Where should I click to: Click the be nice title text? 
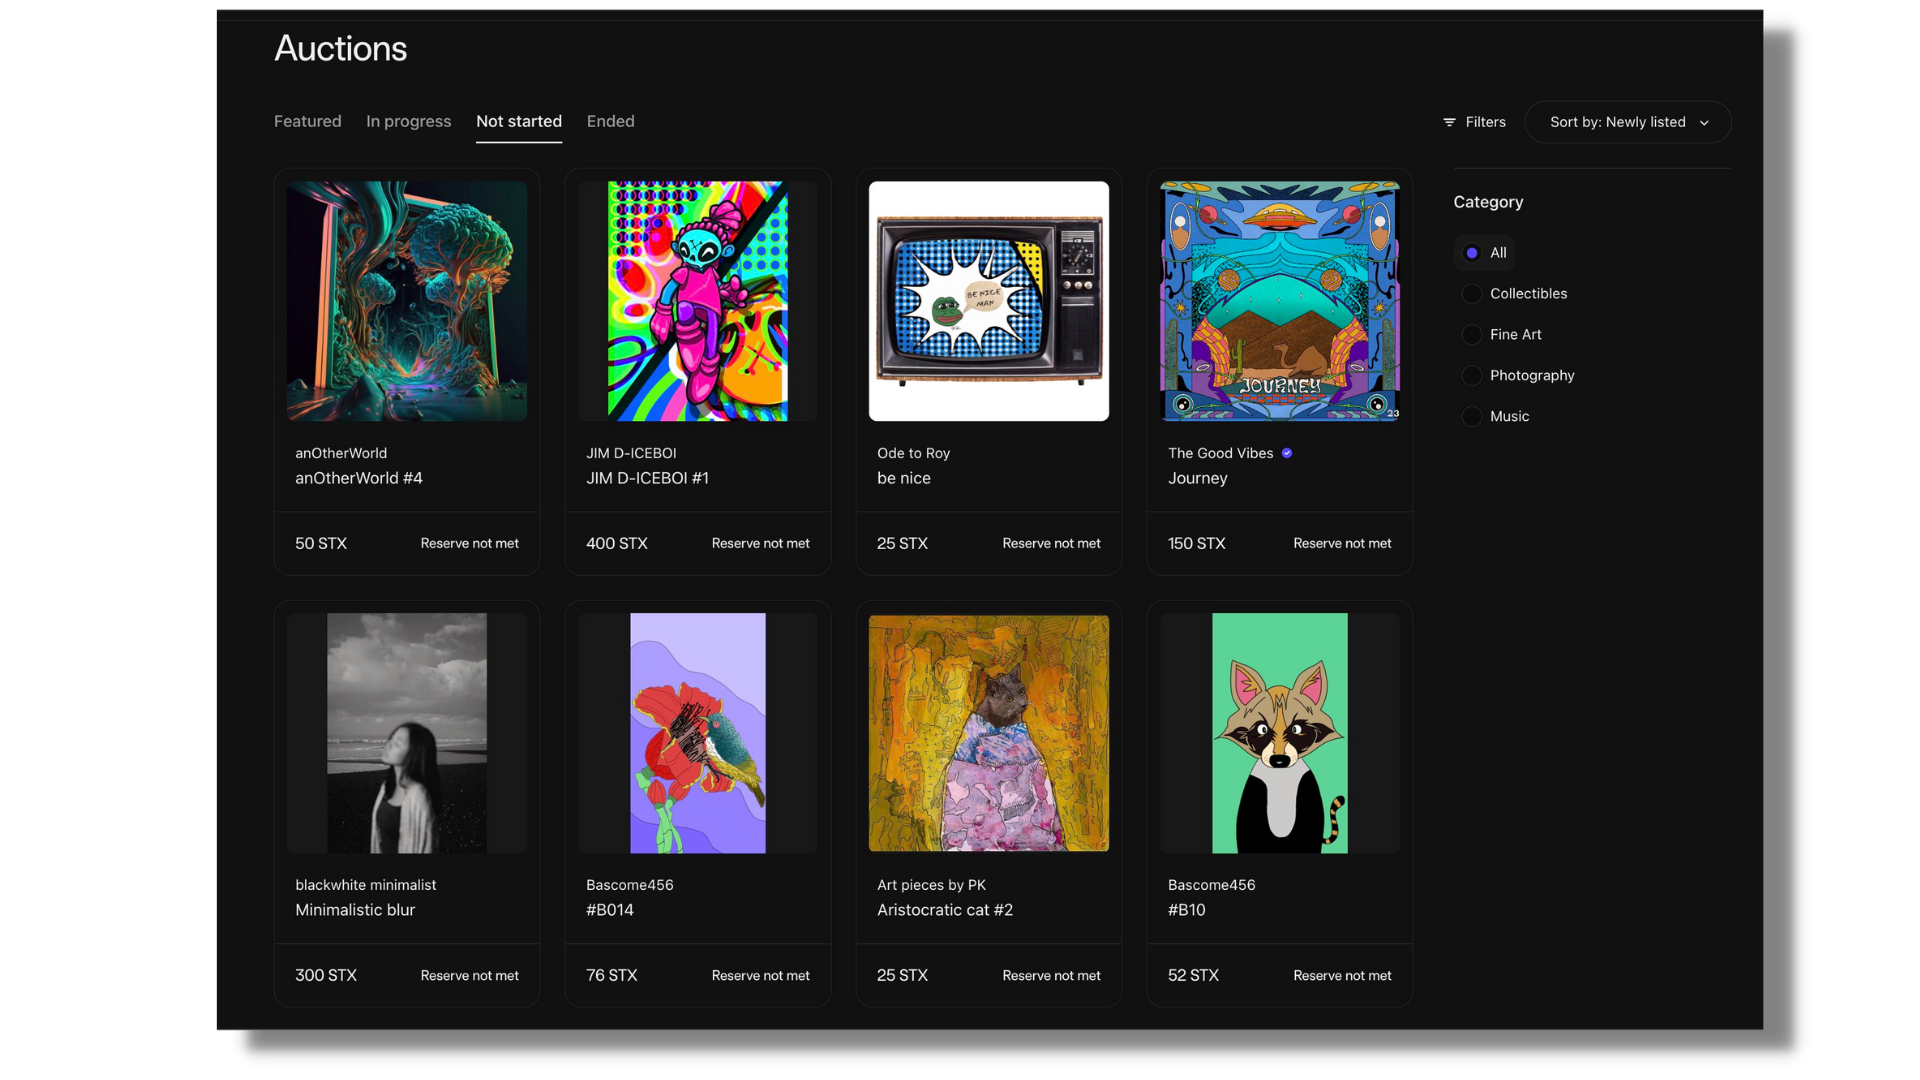pyautogui.click(x=904, y=478)
